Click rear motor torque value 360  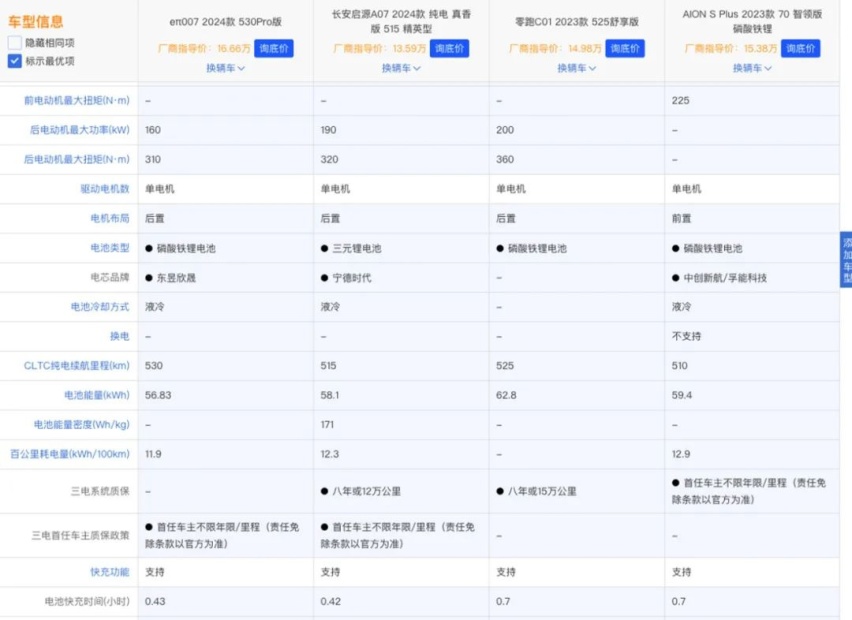pos(505,159)
